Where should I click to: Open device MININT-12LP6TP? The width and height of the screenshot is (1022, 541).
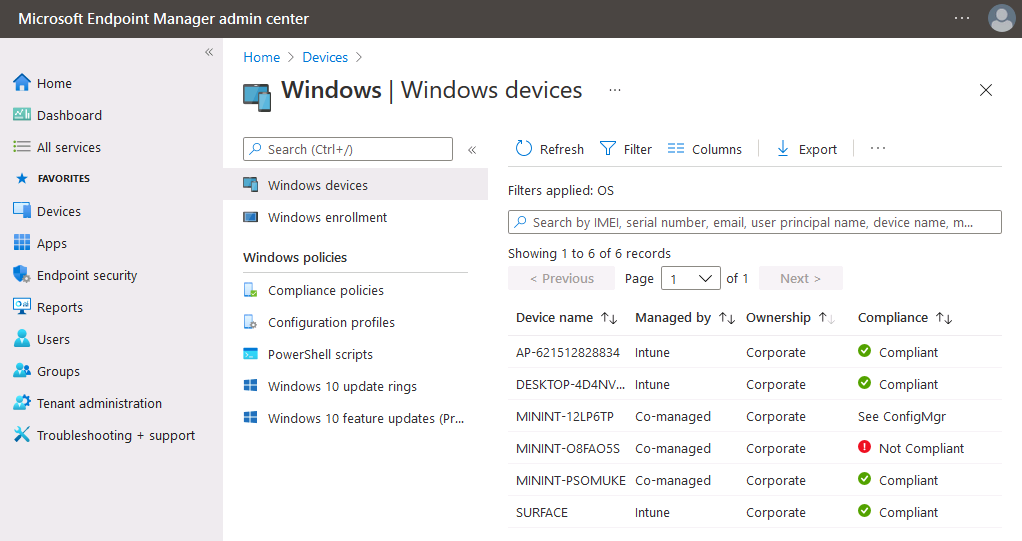point(565,417)
